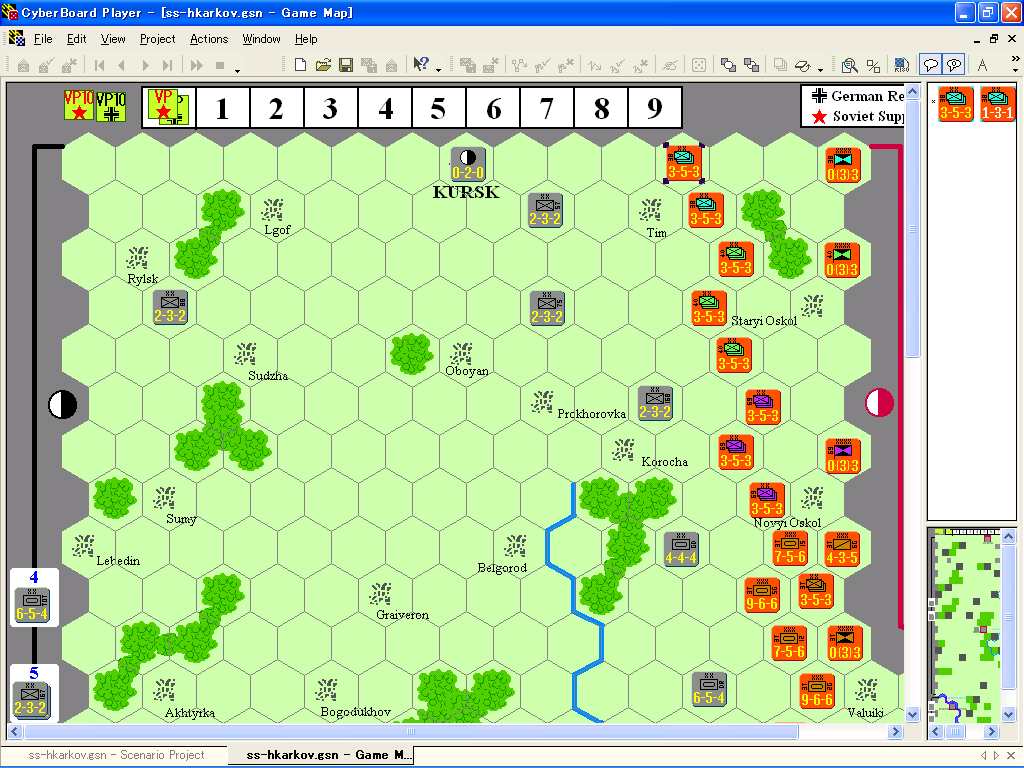Select the 6-5-4 counter under reinforcement box 4
Image resolution: width=1024 pixels, height=768 pixels.
pyautogui.click(x=32, y=606)
